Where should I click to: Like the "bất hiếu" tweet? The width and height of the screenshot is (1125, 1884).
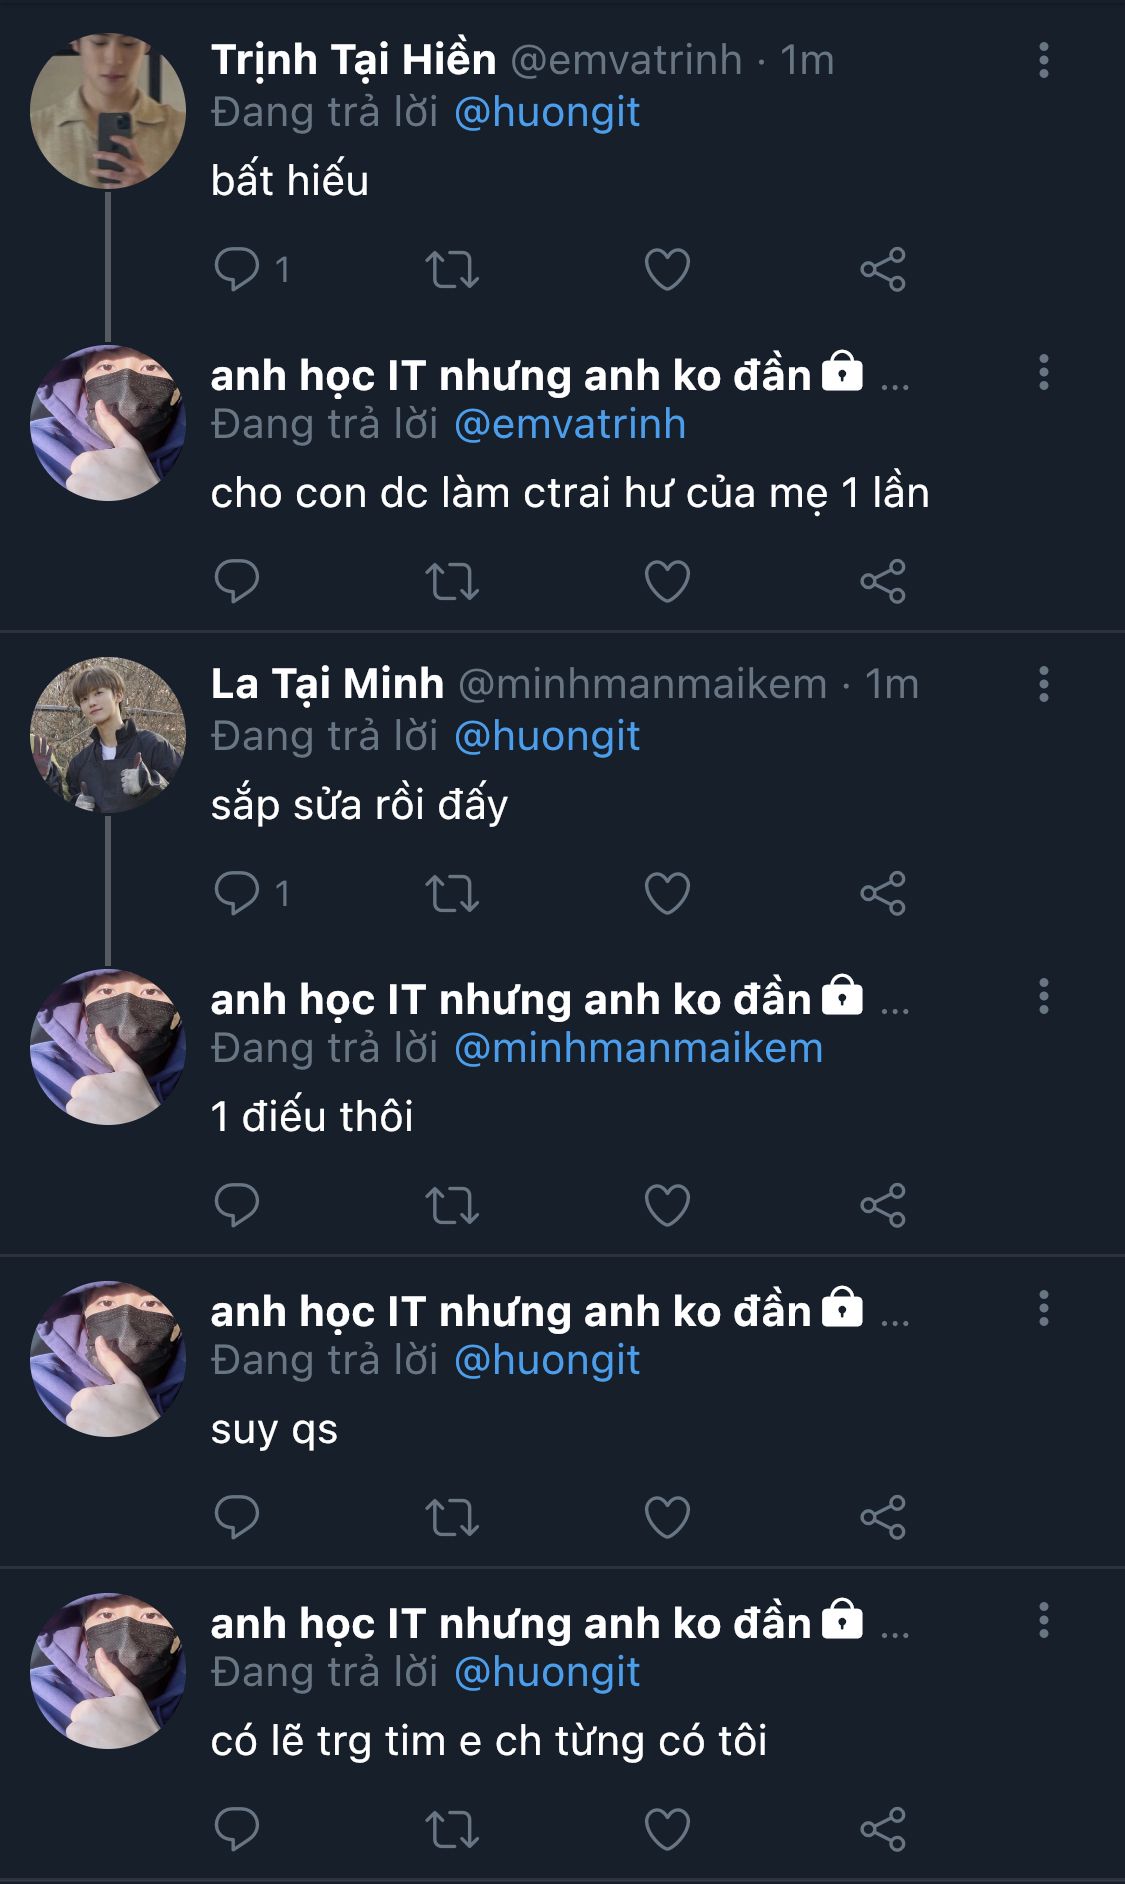click(667, 270)
